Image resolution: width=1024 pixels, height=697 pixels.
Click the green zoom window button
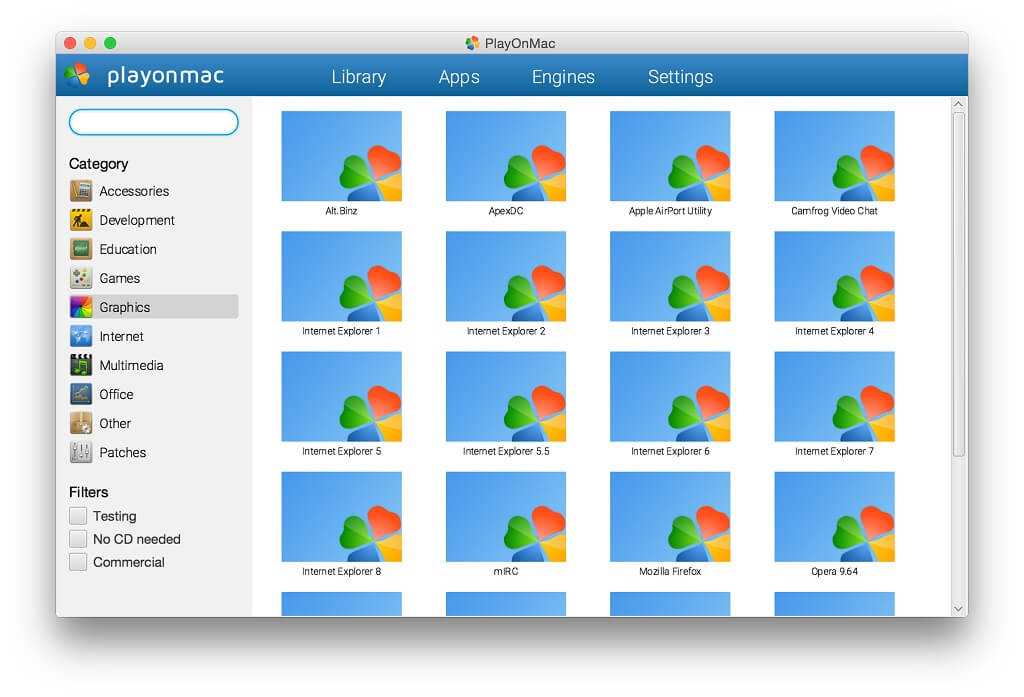pyautogui.click(x=110, y=43)
